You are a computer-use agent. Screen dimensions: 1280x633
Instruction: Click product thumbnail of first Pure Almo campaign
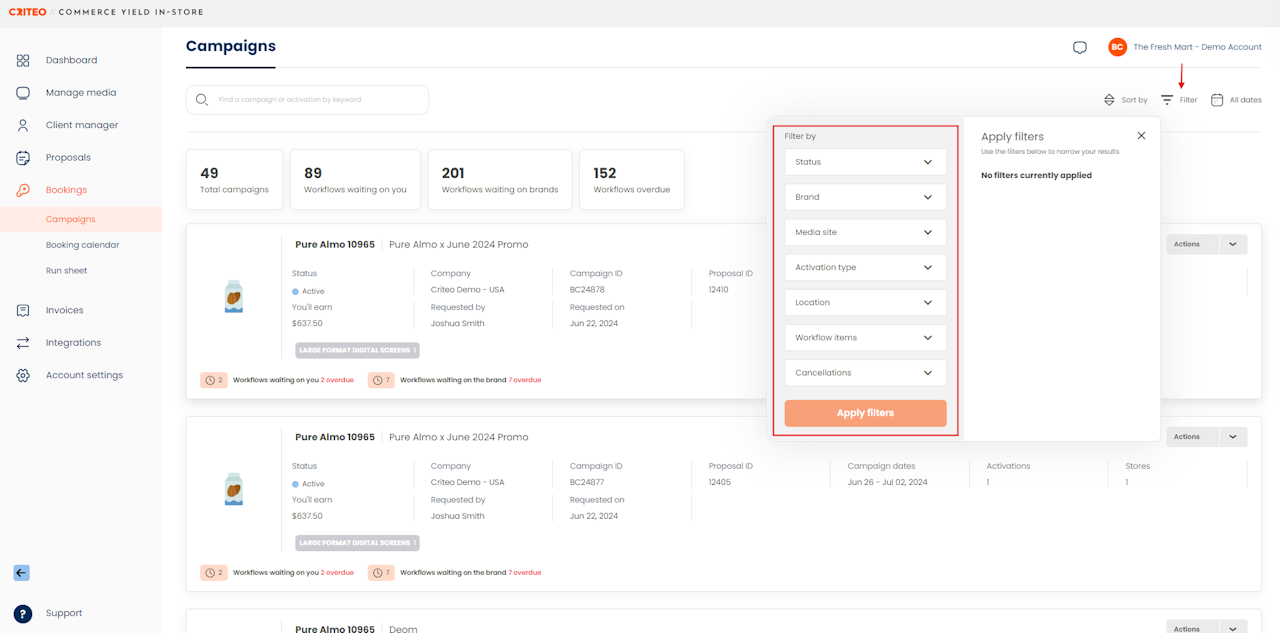pos(233,297)
